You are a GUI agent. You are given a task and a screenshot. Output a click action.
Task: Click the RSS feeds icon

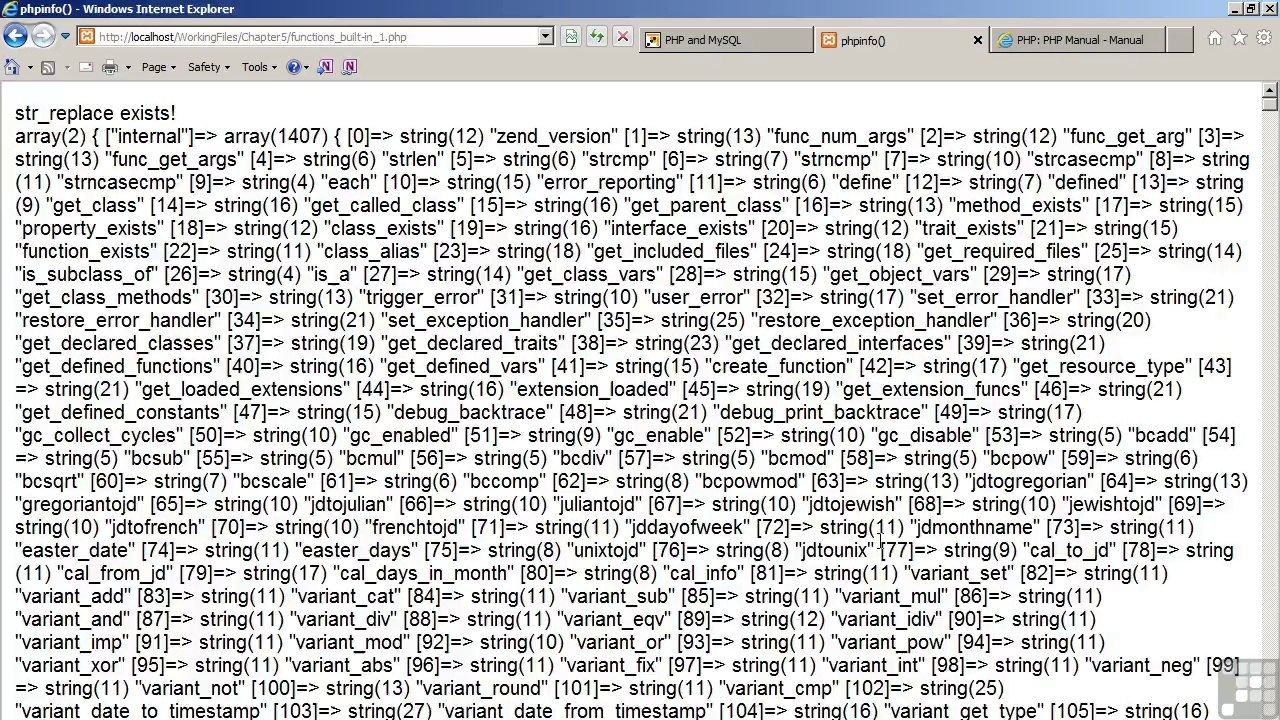(47, 67)
